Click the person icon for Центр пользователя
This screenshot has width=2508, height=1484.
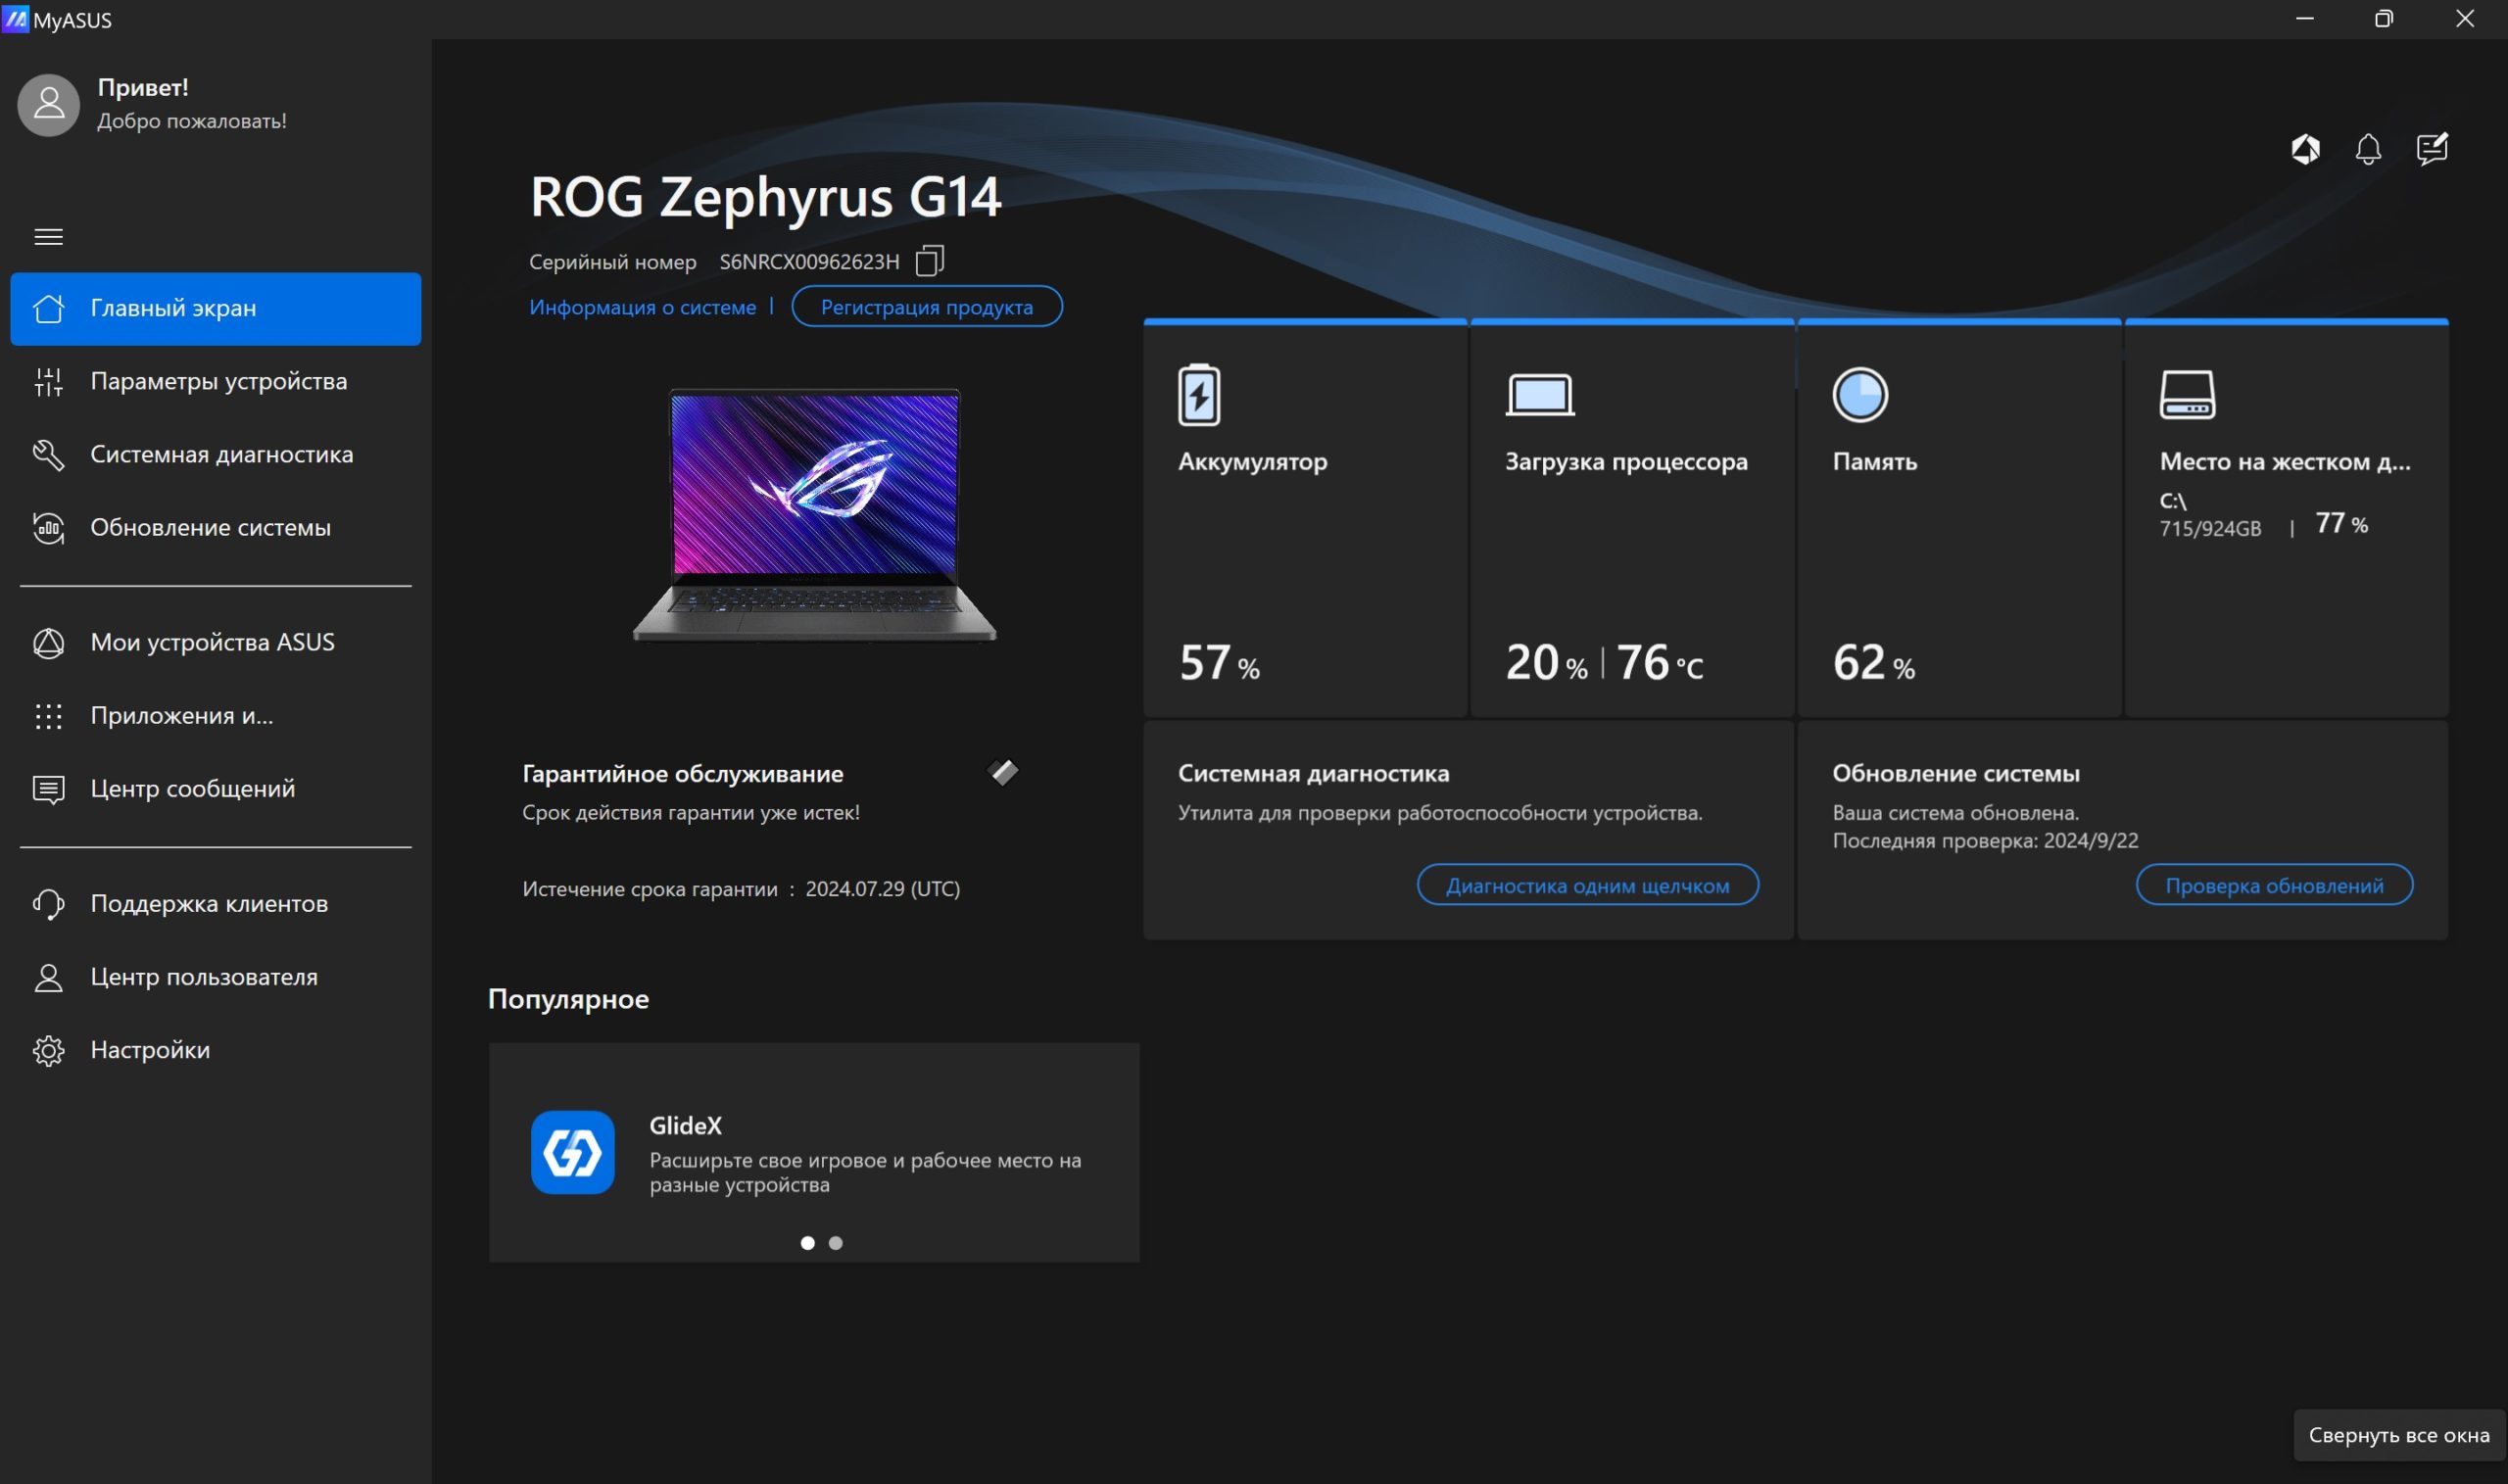(x=48, y=977)
